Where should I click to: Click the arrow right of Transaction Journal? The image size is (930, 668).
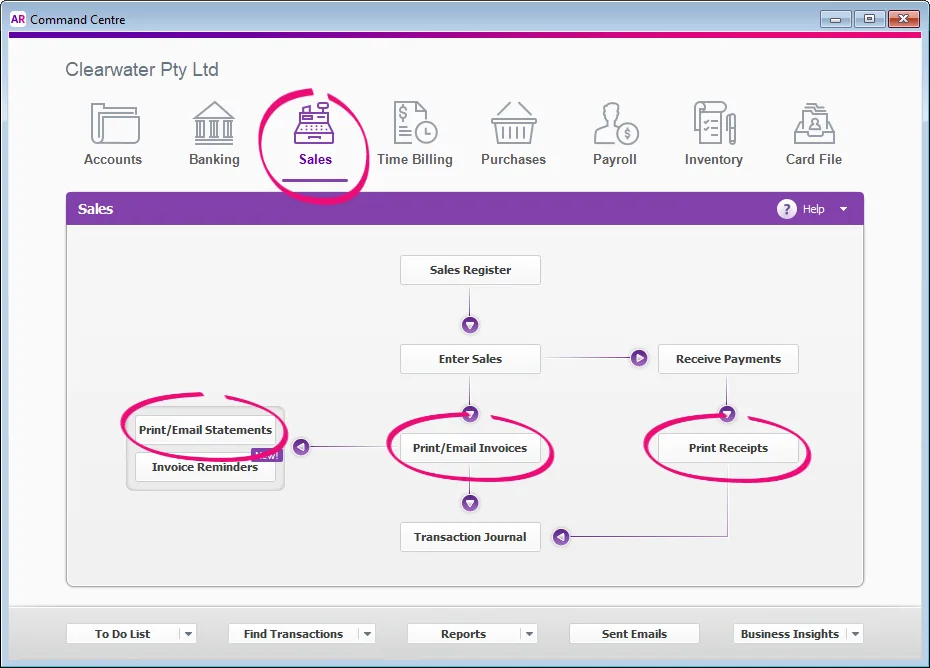click(561, 537)
